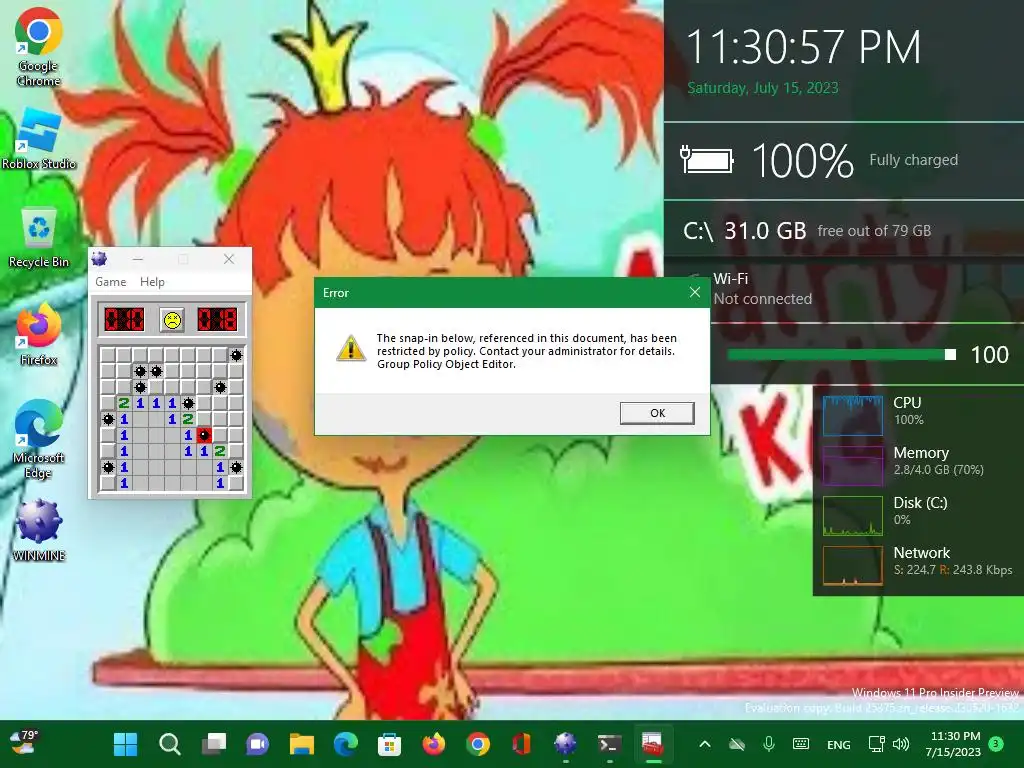
Task: Click the C:\ 31.0 GB free text
Action: coord(807,231)
